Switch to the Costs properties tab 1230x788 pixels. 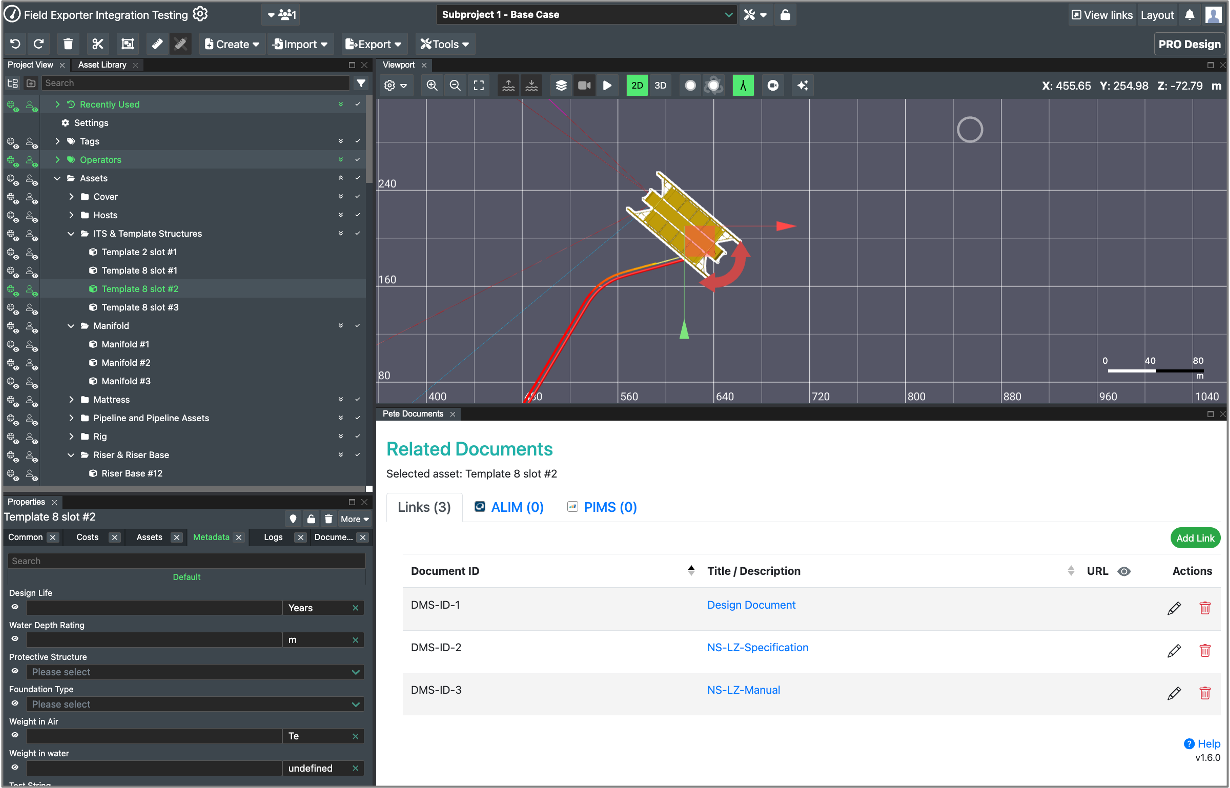pos(88,537)
